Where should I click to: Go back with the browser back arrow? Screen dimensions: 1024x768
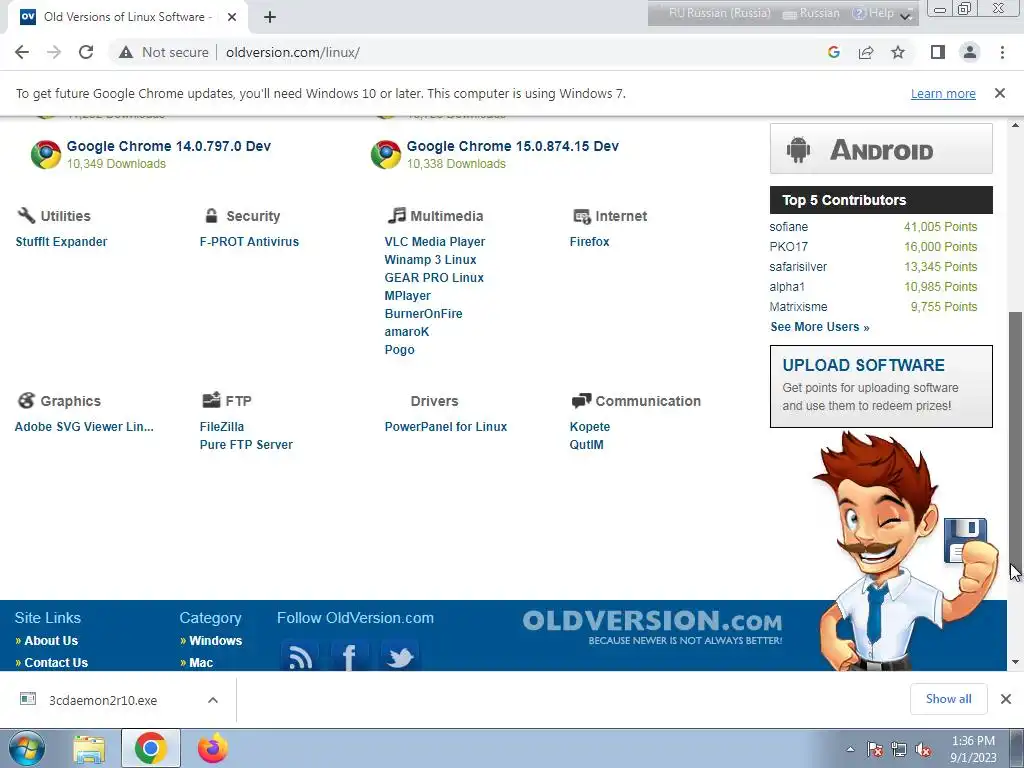click(22, 52)
